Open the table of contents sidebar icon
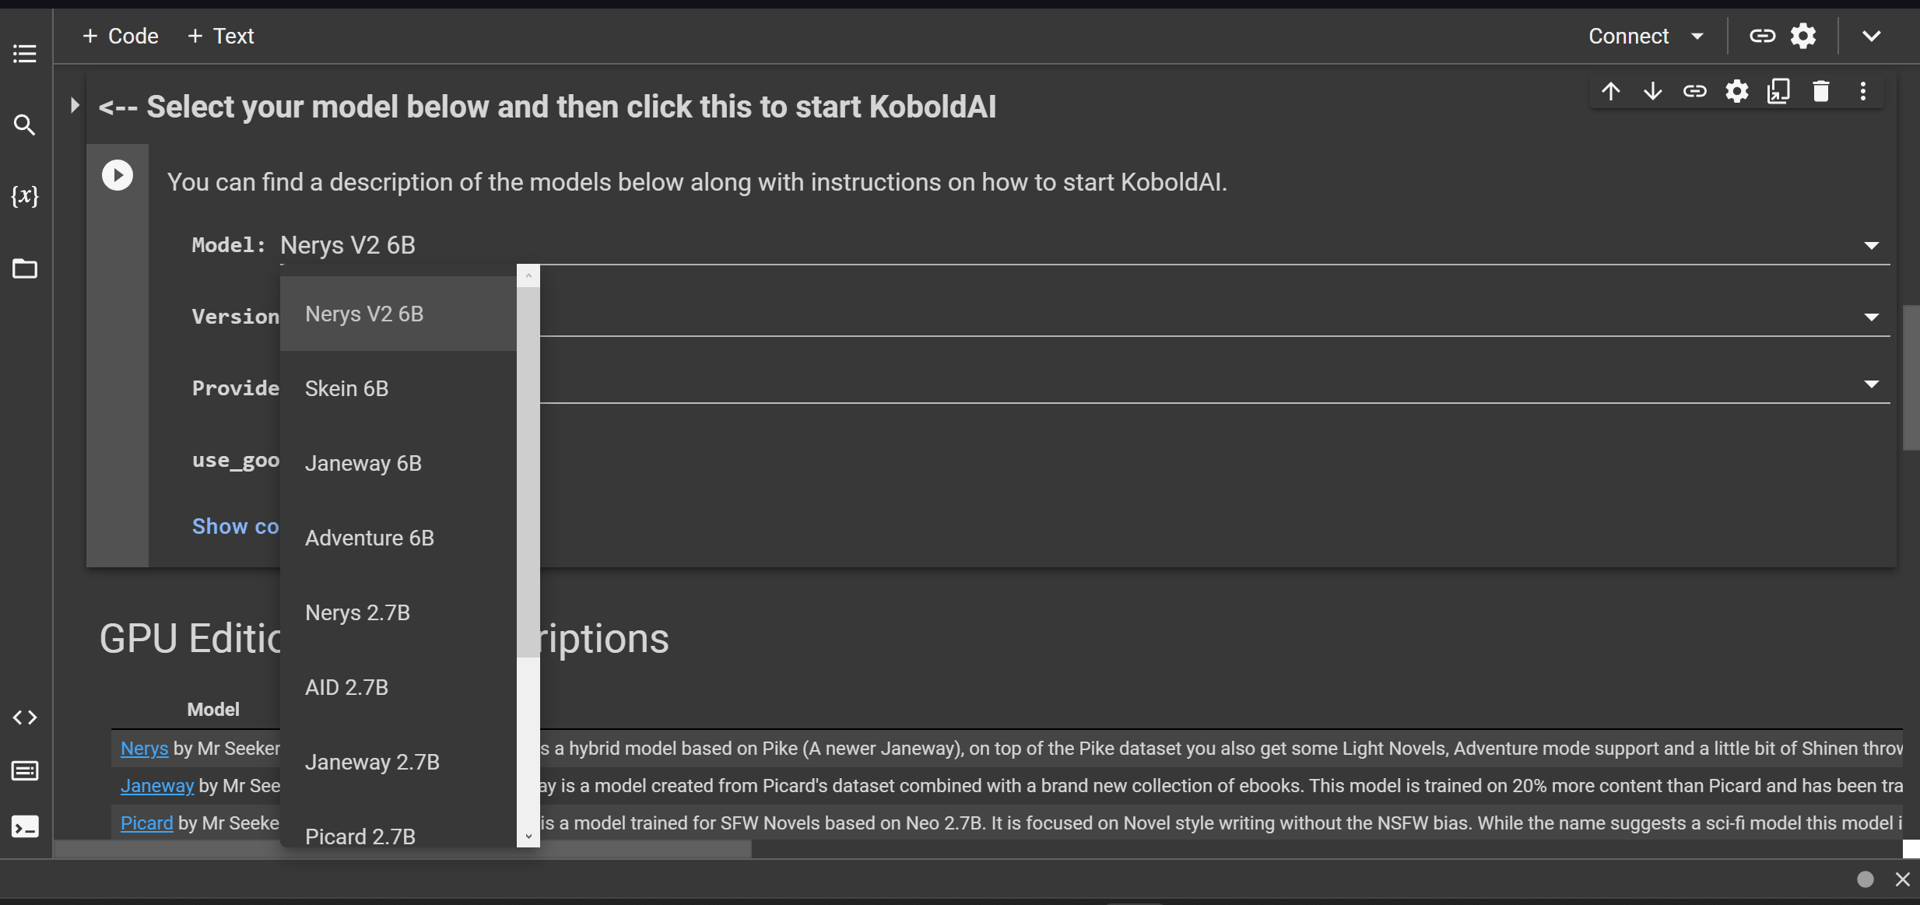 pos(25,54)
